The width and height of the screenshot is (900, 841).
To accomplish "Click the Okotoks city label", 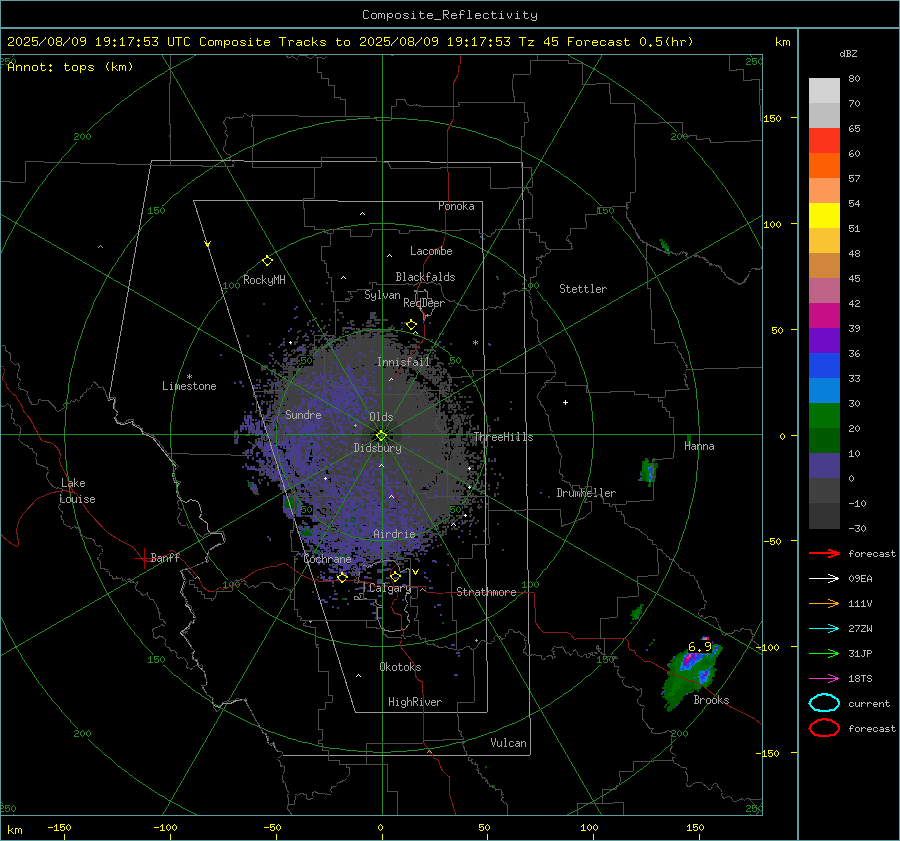I will pyautogui.click(x=400, y=667).
